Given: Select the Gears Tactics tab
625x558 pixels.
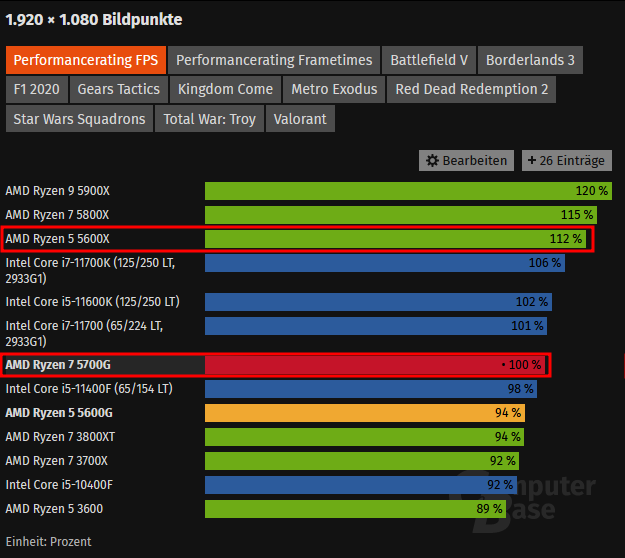Looking at the screenshot, I should click(118, 89).
